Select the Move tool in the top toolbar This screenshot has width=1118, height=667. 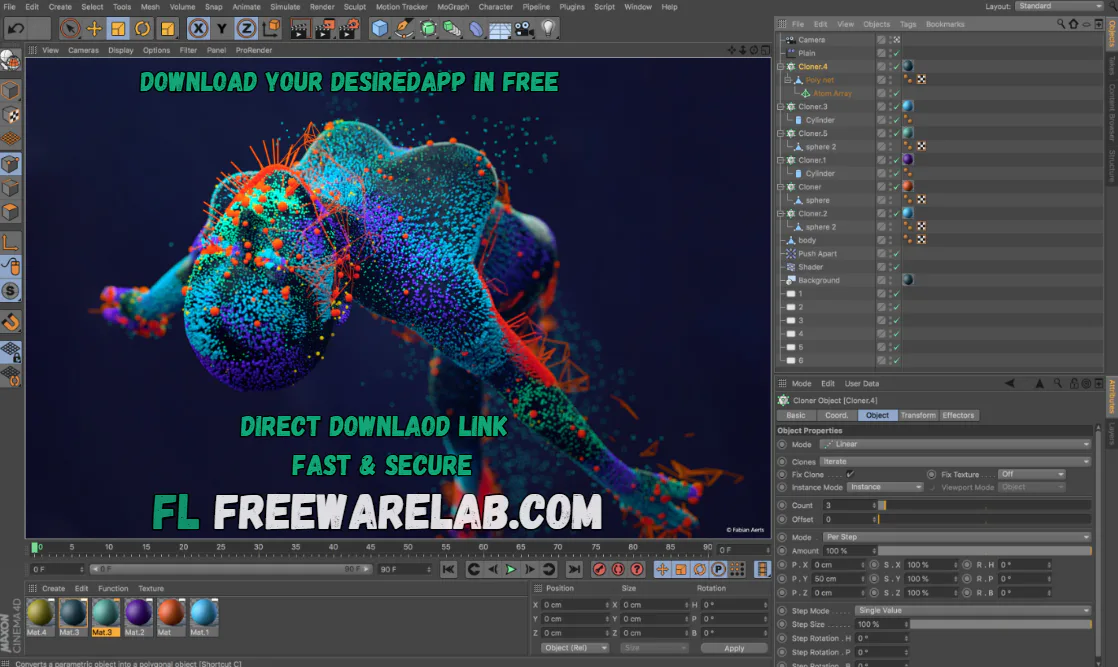[x=92, y=28]
